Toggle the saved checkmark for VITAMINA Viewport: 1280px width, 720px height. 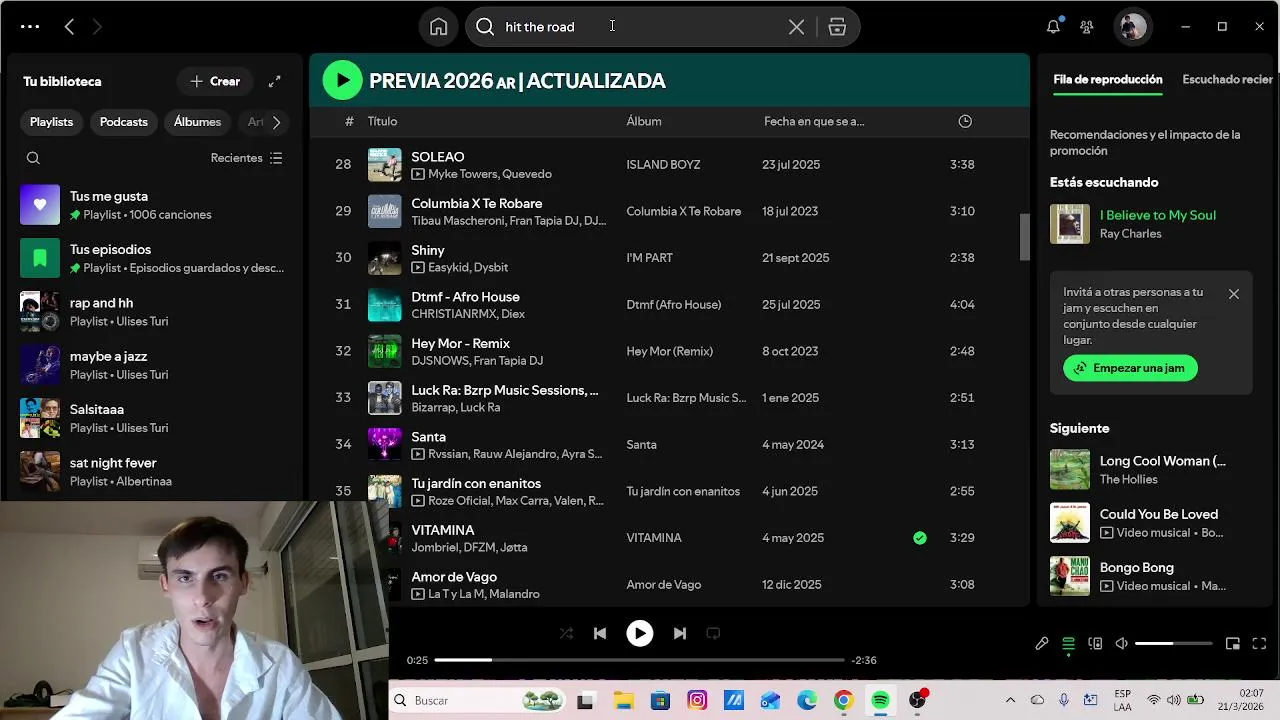tap(920, 538)
